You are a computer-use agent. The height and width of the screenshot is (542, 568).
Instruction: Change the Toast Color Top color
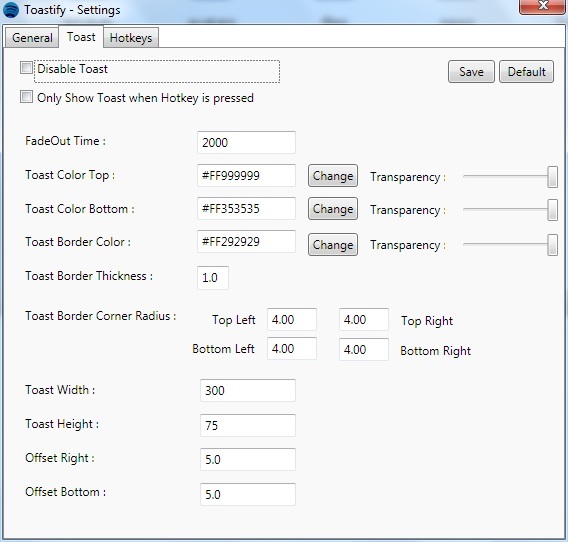[333, 176]
